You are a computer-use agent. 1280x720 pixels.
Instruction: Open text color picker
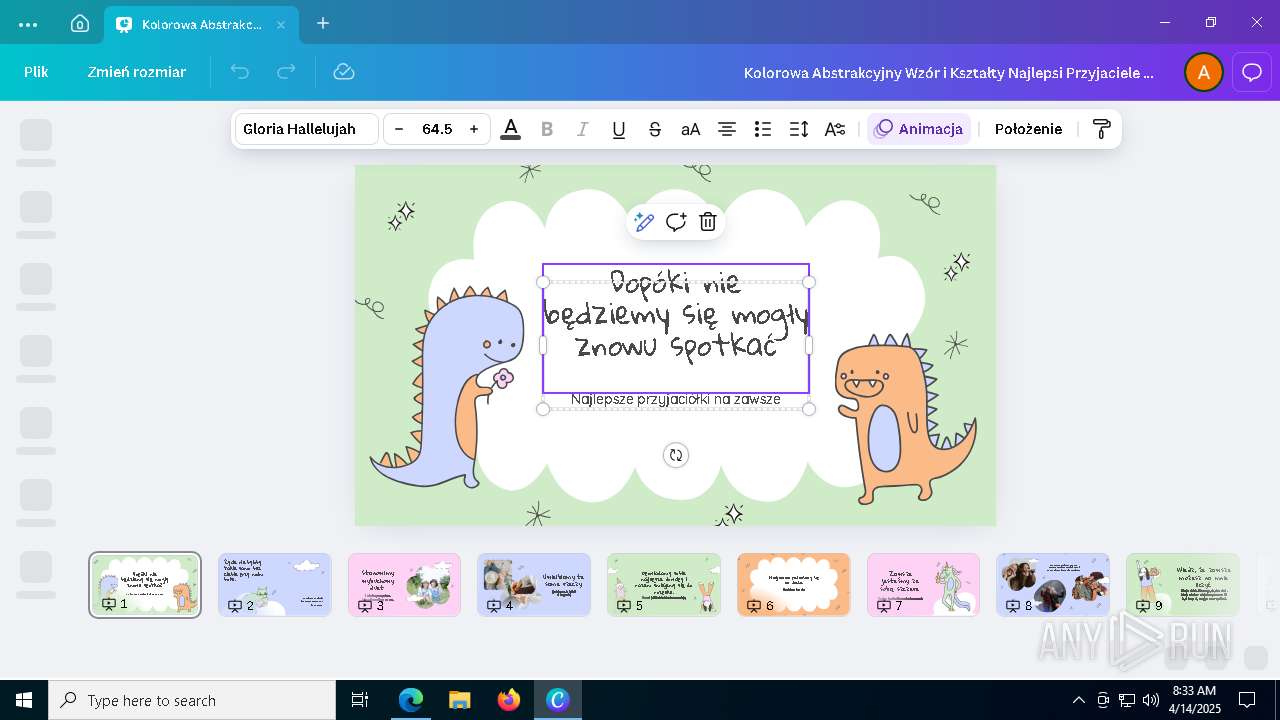tap(511, 129)
